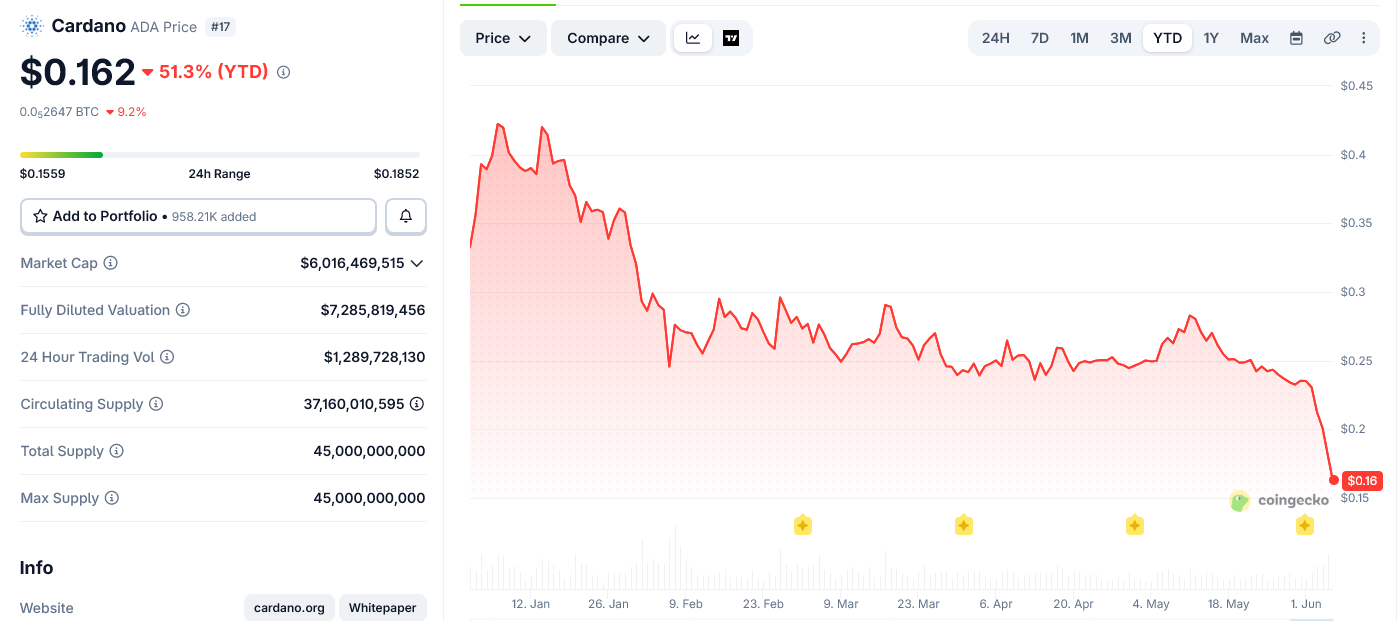Select the 24H time range

(995, 38)
